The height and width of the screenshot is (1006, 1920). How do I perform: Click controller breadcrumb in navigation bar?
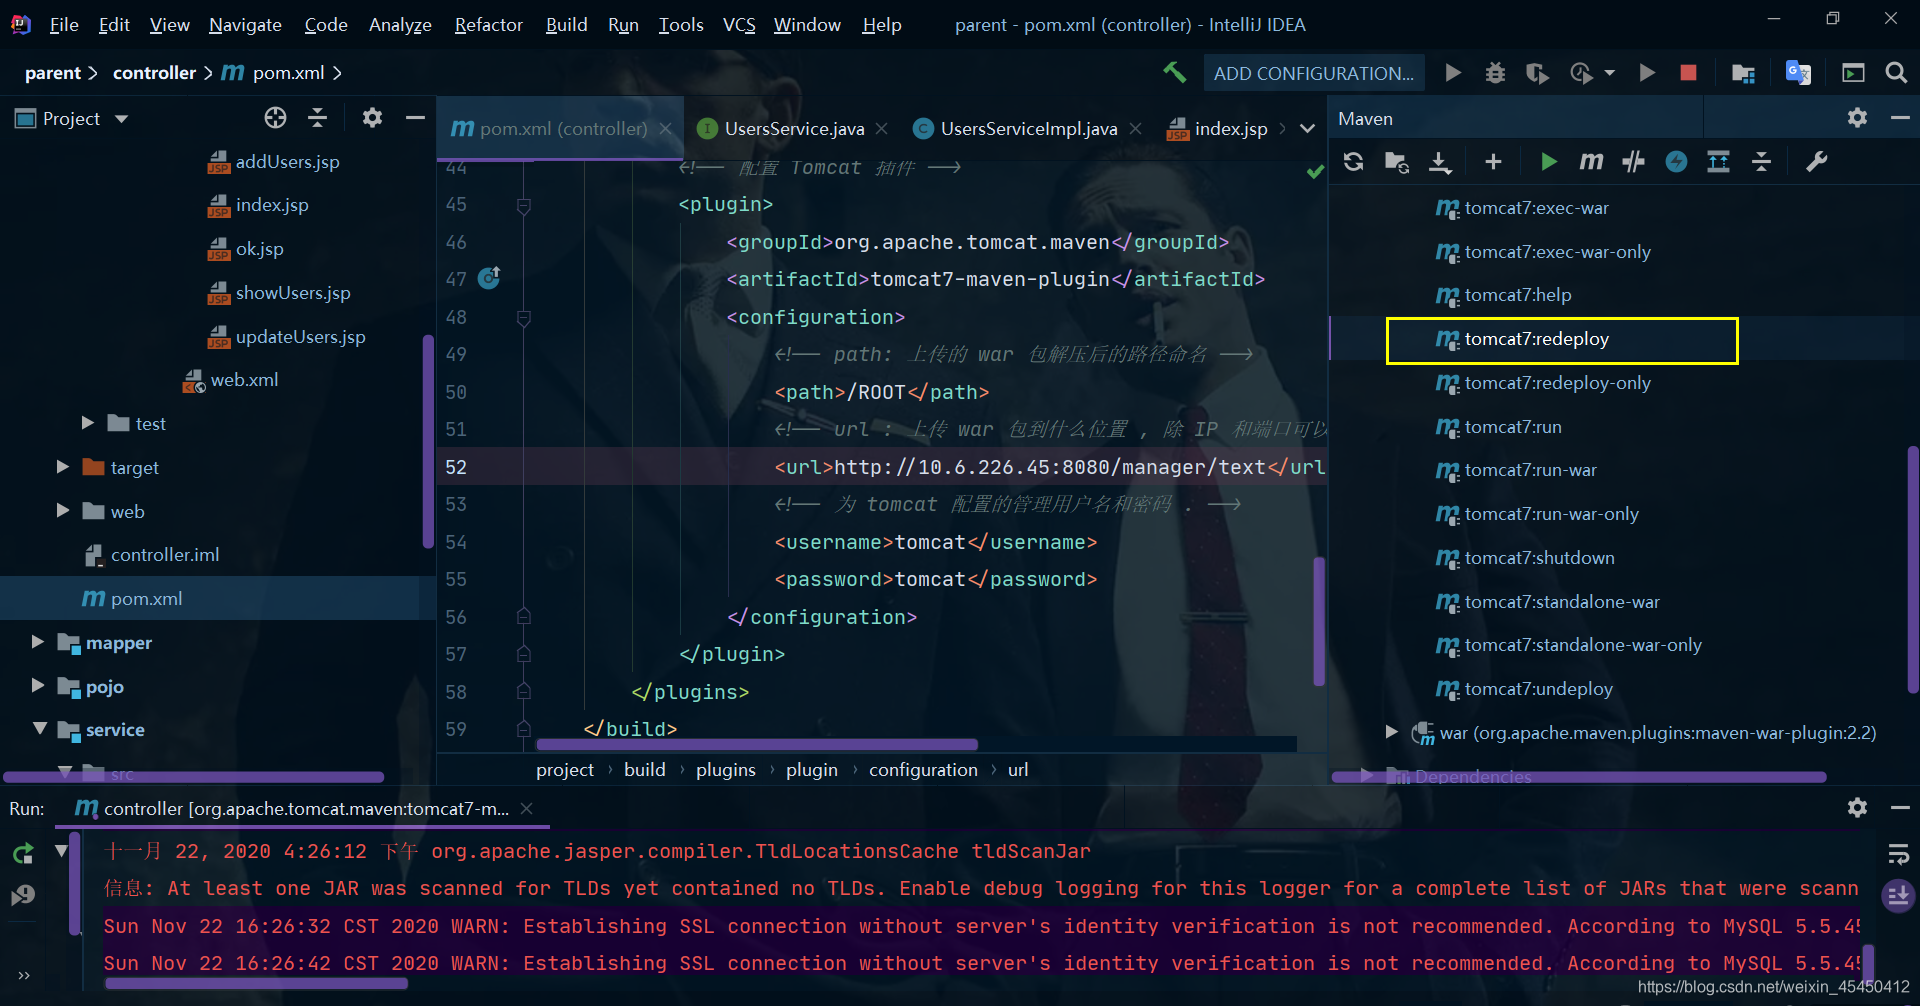pyautogui.click(x=154, y=72)
